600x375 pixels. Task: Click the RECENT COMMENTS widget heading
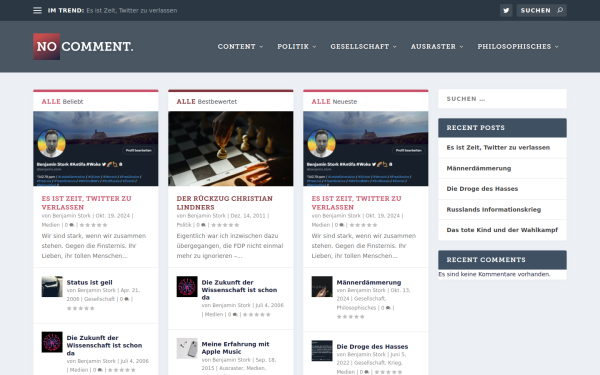(502, 260)
